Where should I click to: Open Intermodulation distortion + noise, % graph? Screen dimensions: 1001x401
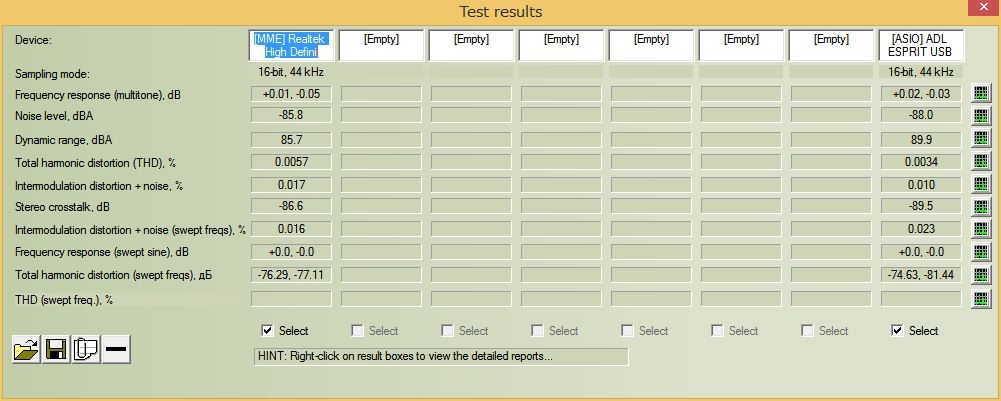[x=981, y=184]
